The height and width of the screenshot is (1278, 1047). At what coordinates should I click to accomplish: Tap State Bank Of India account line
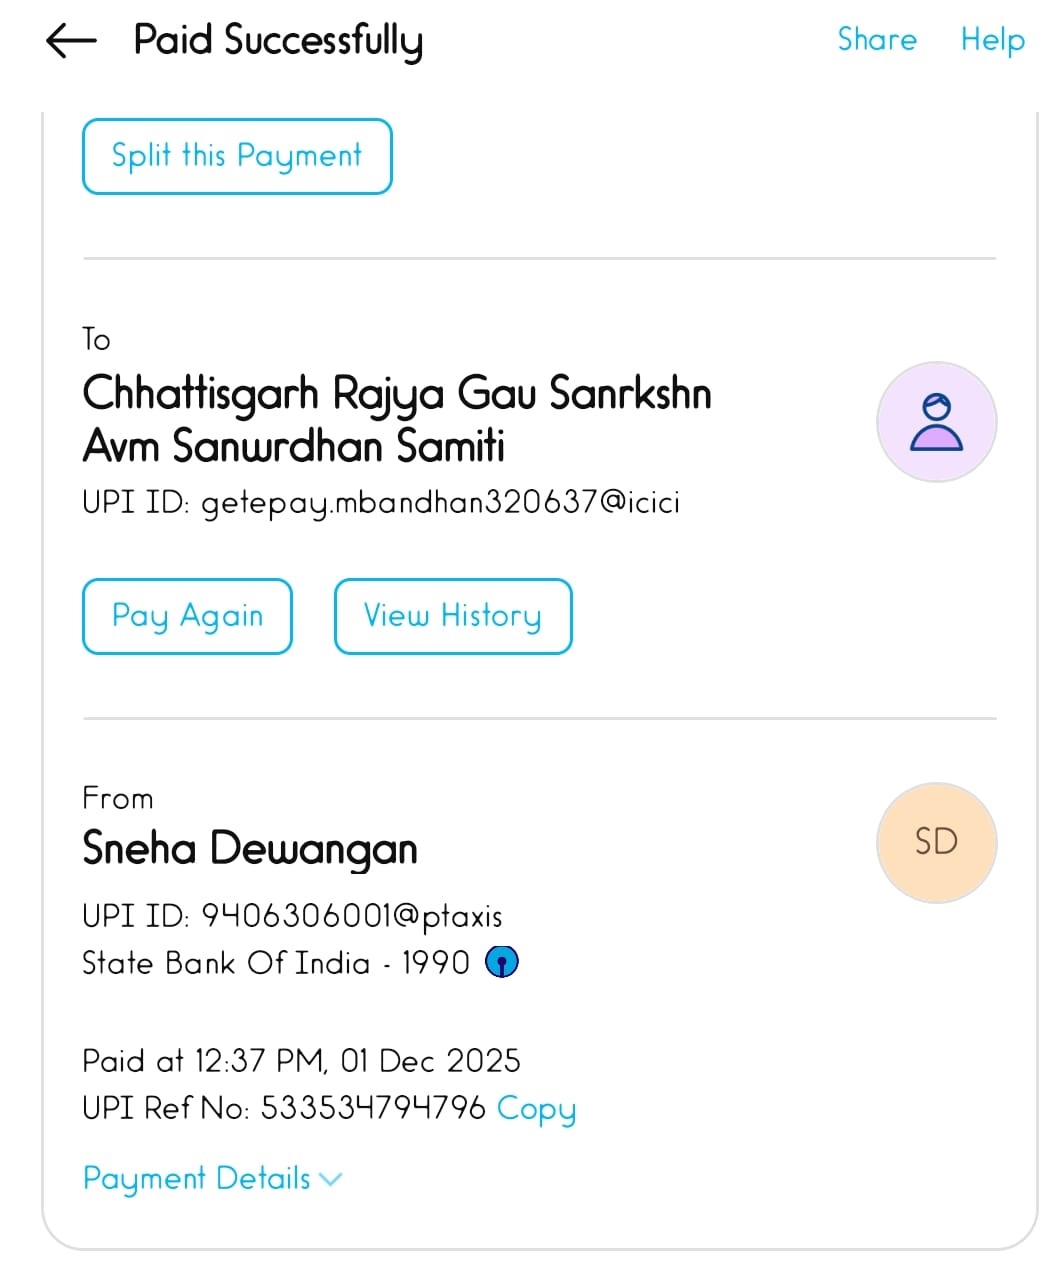275,962
